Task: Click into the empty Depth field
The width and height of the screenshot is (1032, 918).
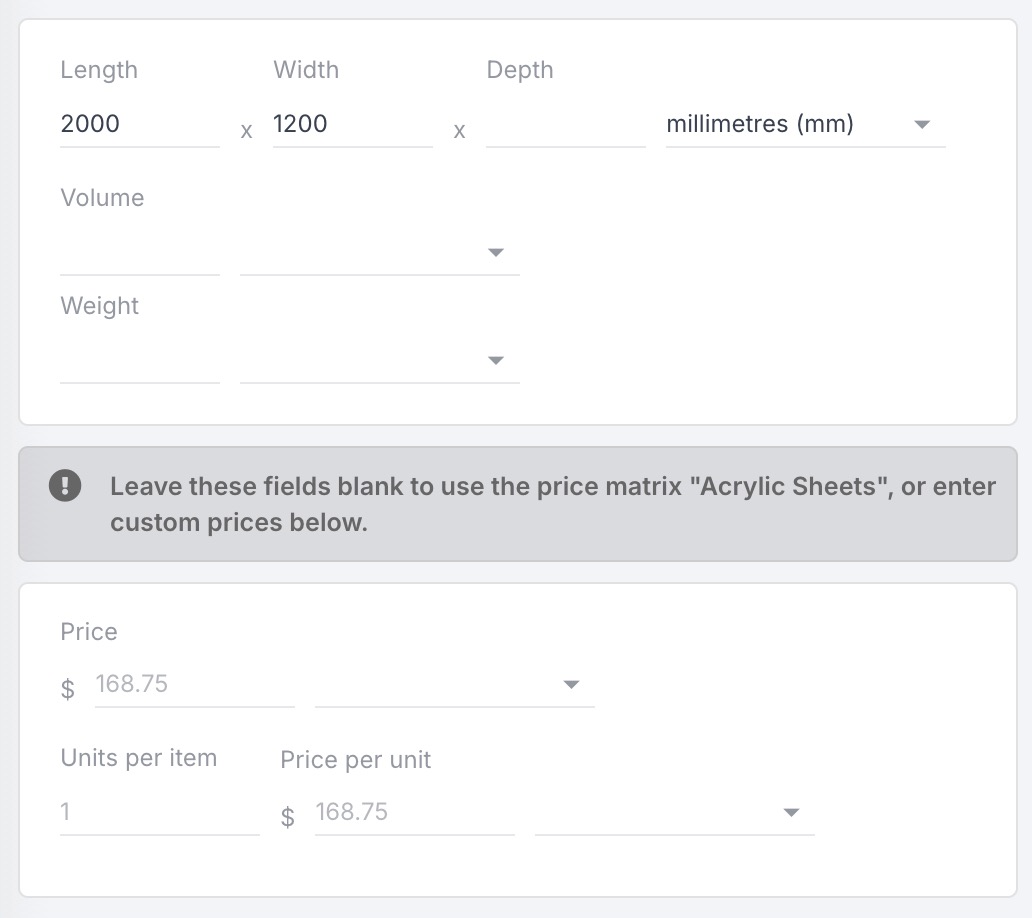Action: [565, 125]
